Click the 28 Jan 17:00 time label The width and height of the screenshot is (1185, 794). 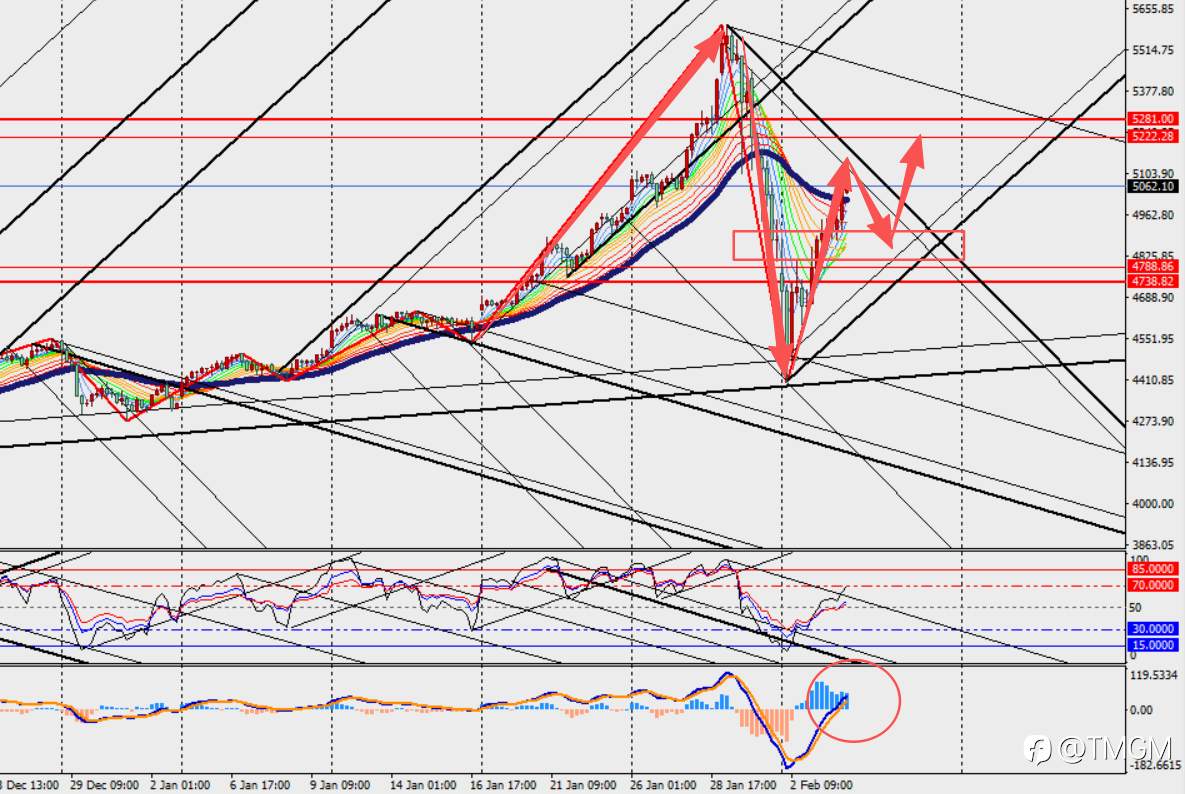coord(743,786)
